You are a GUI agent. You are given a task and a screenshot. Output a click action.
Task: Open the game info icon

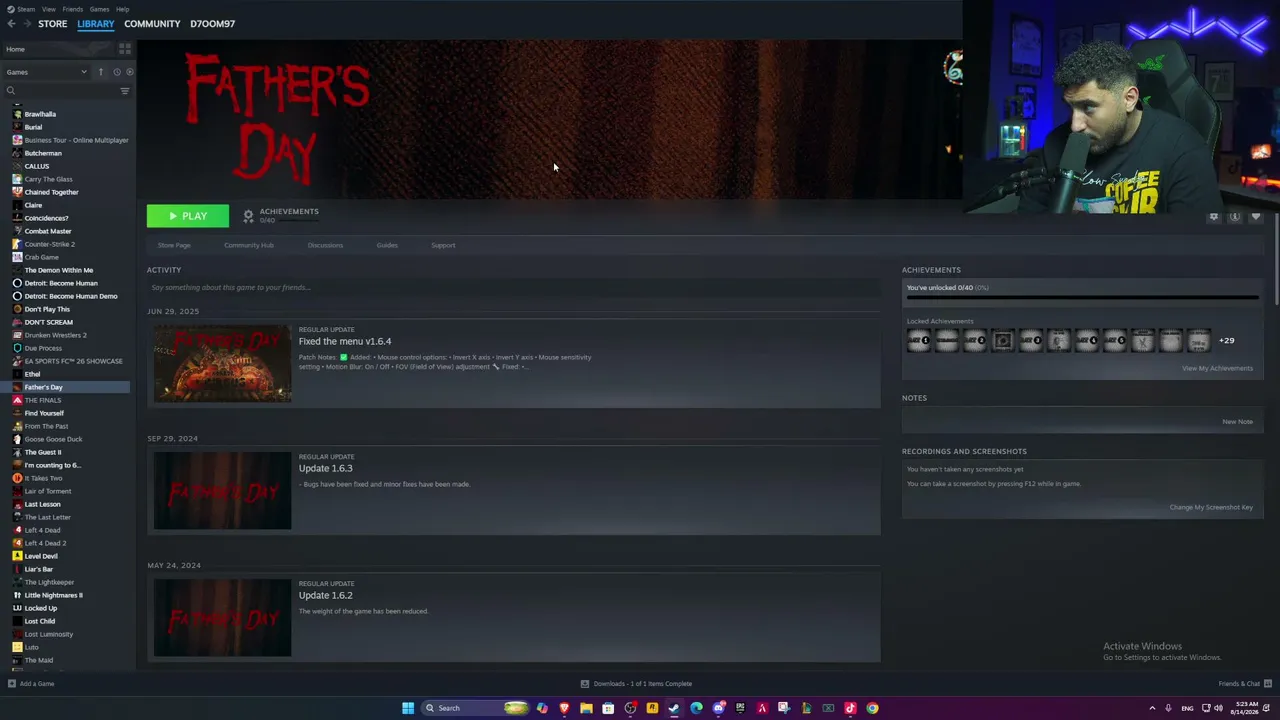pos(1235,217)
